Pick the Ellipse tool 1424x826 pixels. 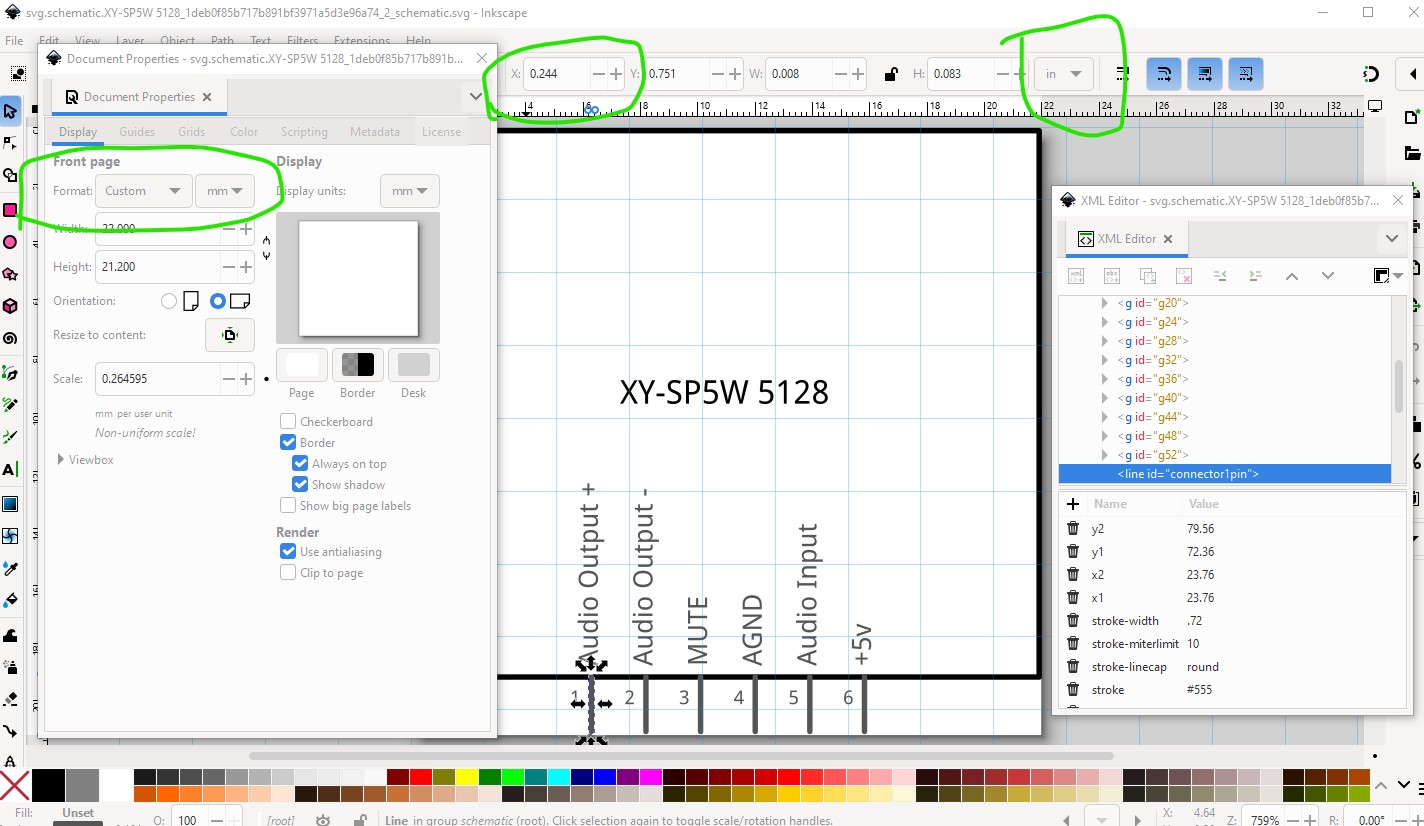coord(10,242)
